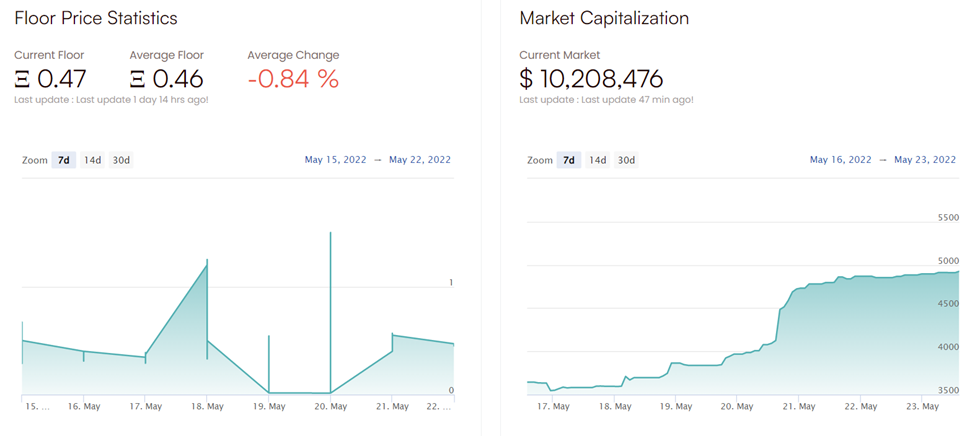
Task: Click the May 15, 2022 start date
Action: (x=334, y=160)
